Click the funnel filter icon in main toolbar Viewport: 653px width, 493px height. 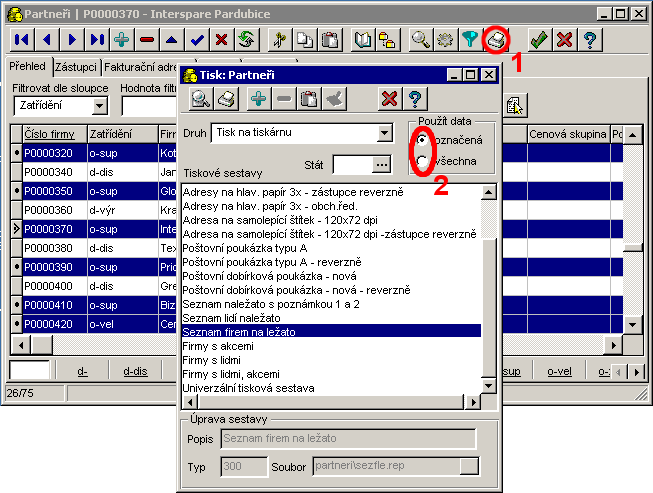coord(468,40)
